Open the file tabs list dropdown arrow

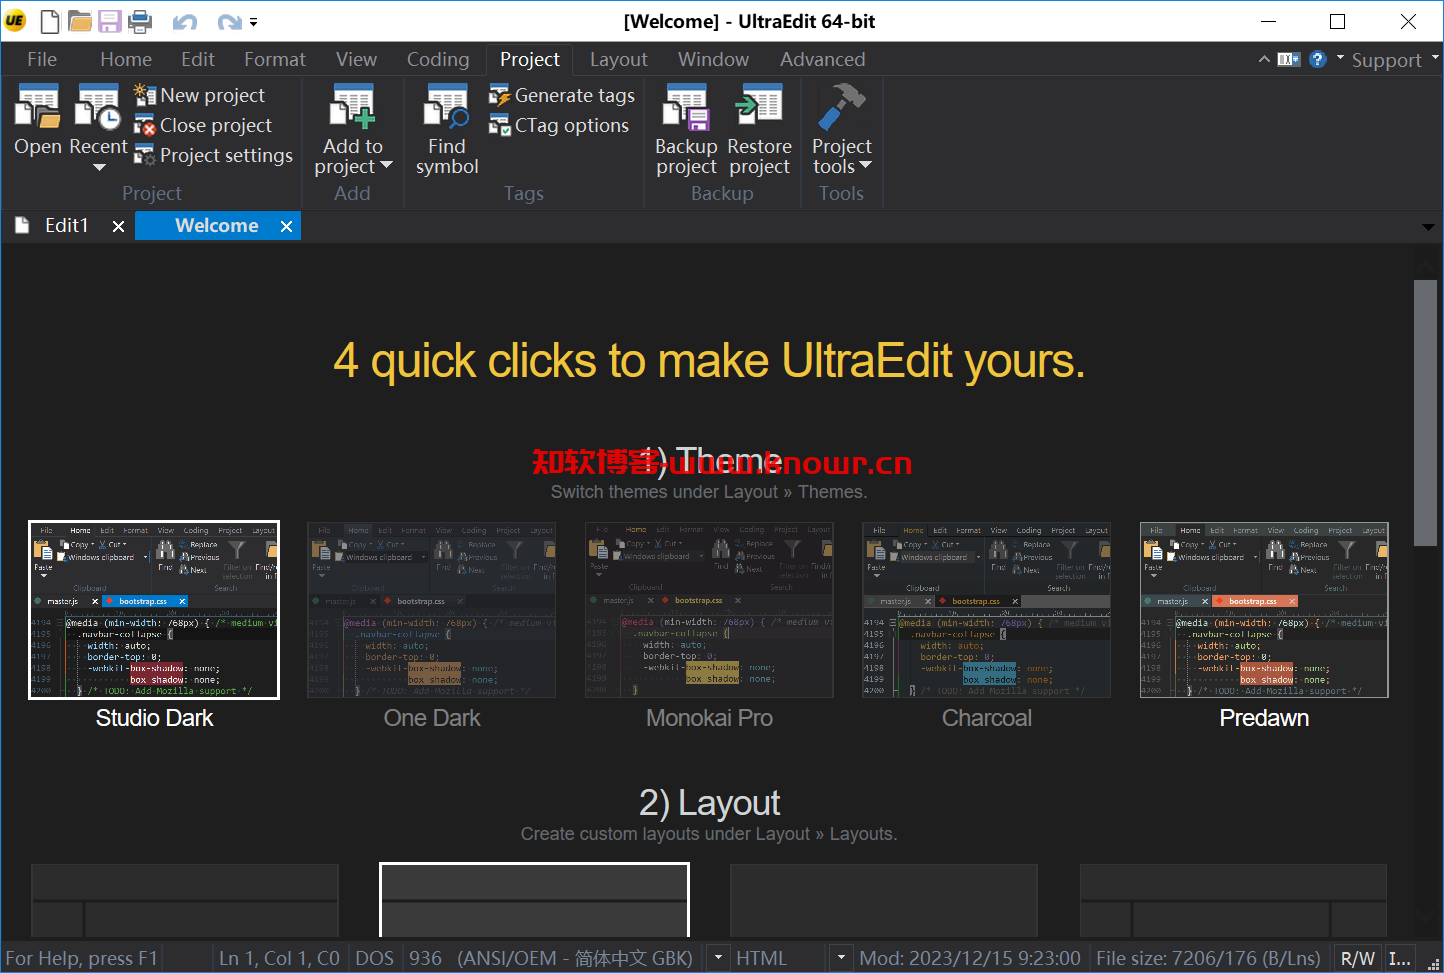pyautogui.click(x=1428, y=227)
